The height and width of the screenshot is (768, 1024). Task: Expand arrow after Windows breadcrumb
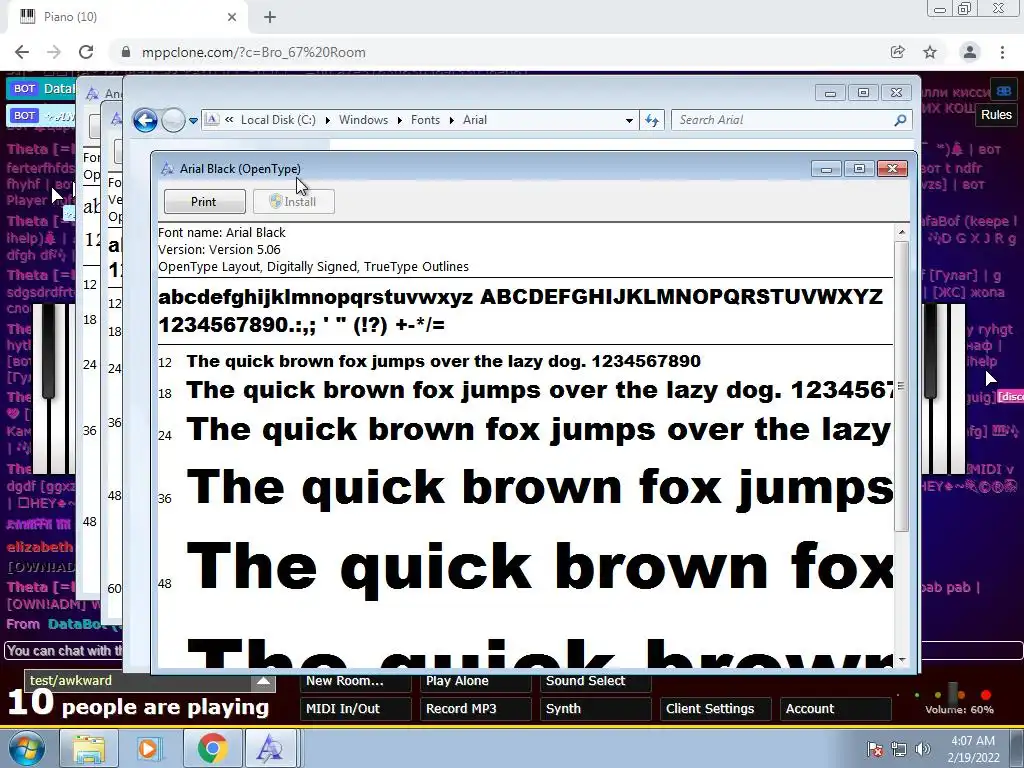coord(399,120)
